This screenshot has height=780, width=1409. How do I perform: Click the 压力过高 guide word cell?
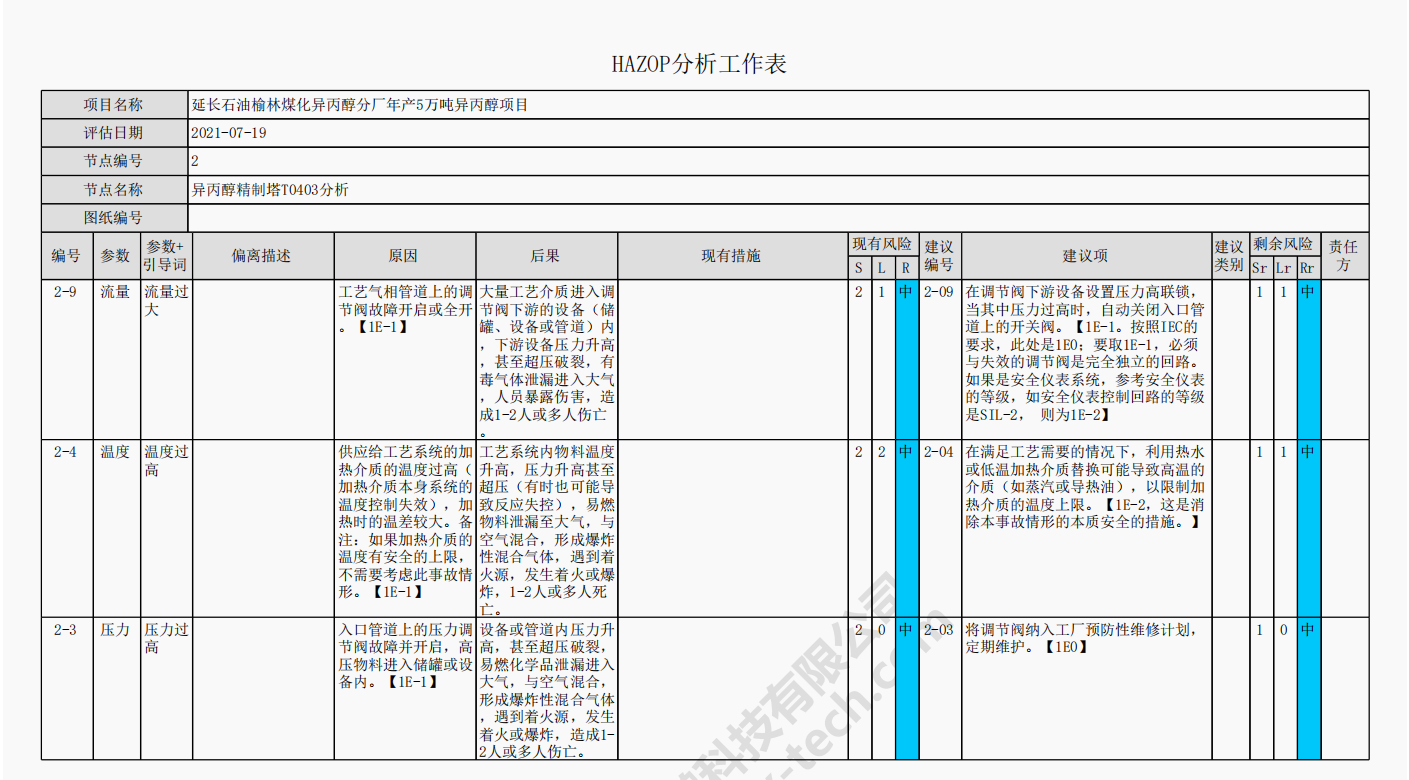(165, 688)
